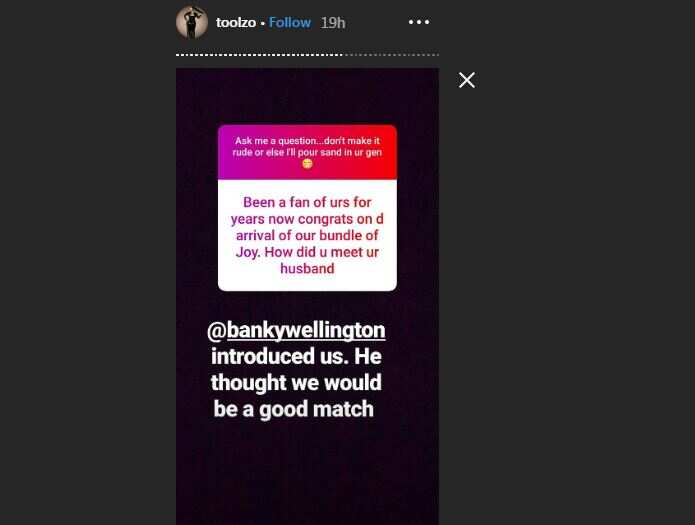Click the emoji in the question sticker

(x=307, y=164)
